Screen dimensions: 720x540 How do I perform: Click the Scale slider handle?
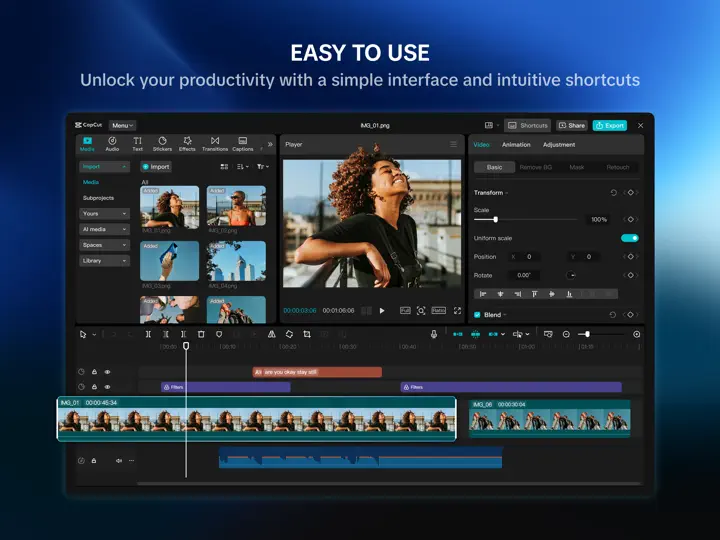pos(495,219)
